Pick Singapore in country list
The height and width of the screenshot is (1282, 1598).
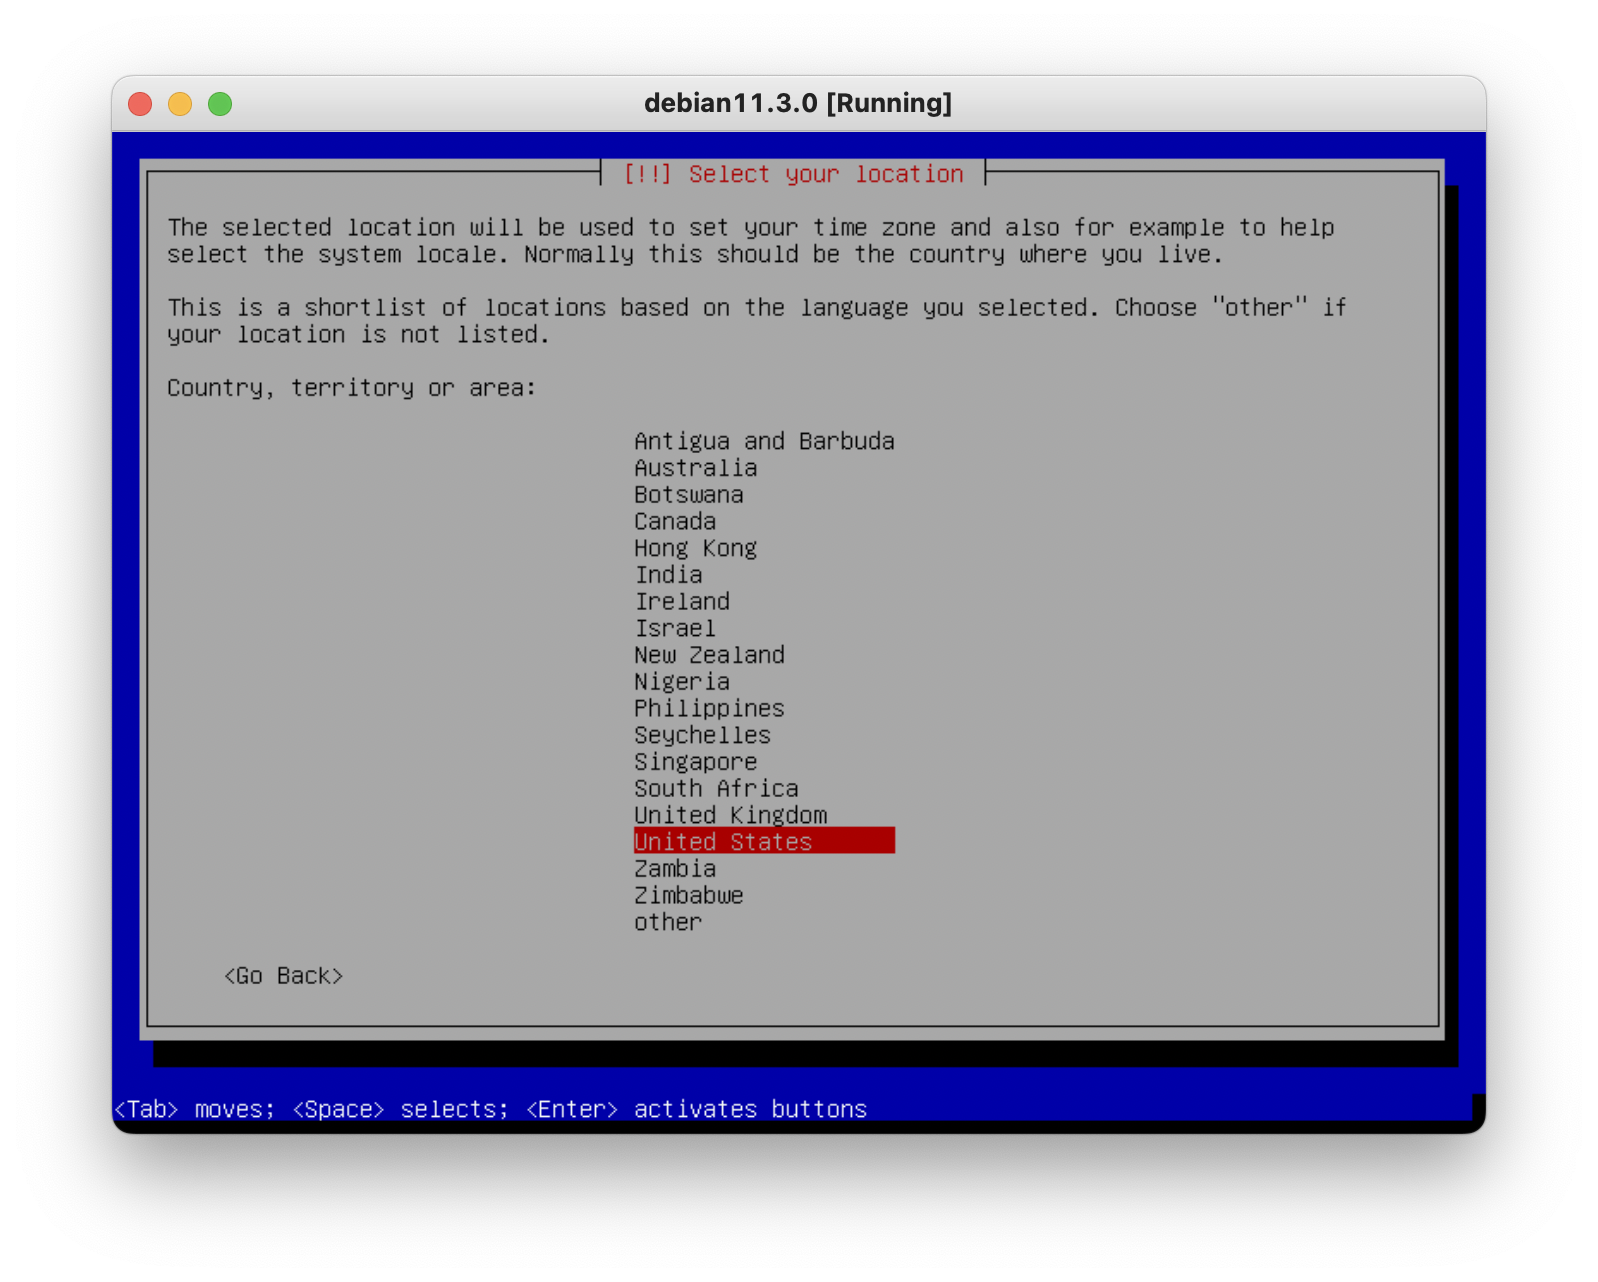tap(695, 762)
